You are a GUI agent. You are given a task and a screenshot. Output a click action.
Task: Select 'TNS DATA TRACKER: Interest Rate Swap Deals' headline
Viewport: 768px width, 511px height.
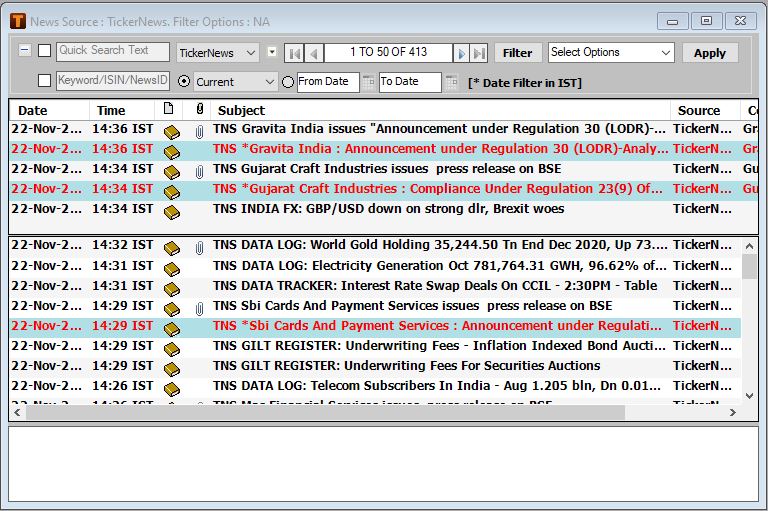(435, 286)
